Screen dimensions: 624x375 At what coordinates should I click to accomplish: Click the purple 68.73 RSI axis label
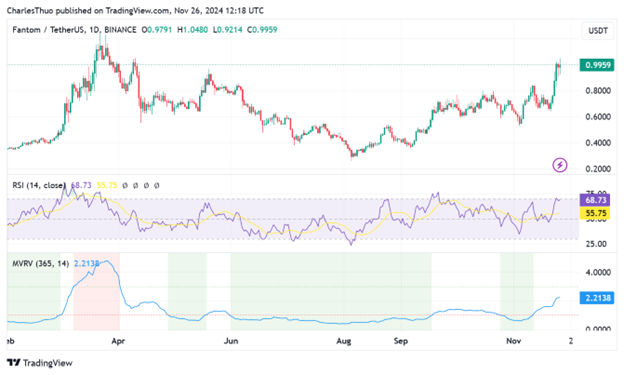[x=595, y=200]
